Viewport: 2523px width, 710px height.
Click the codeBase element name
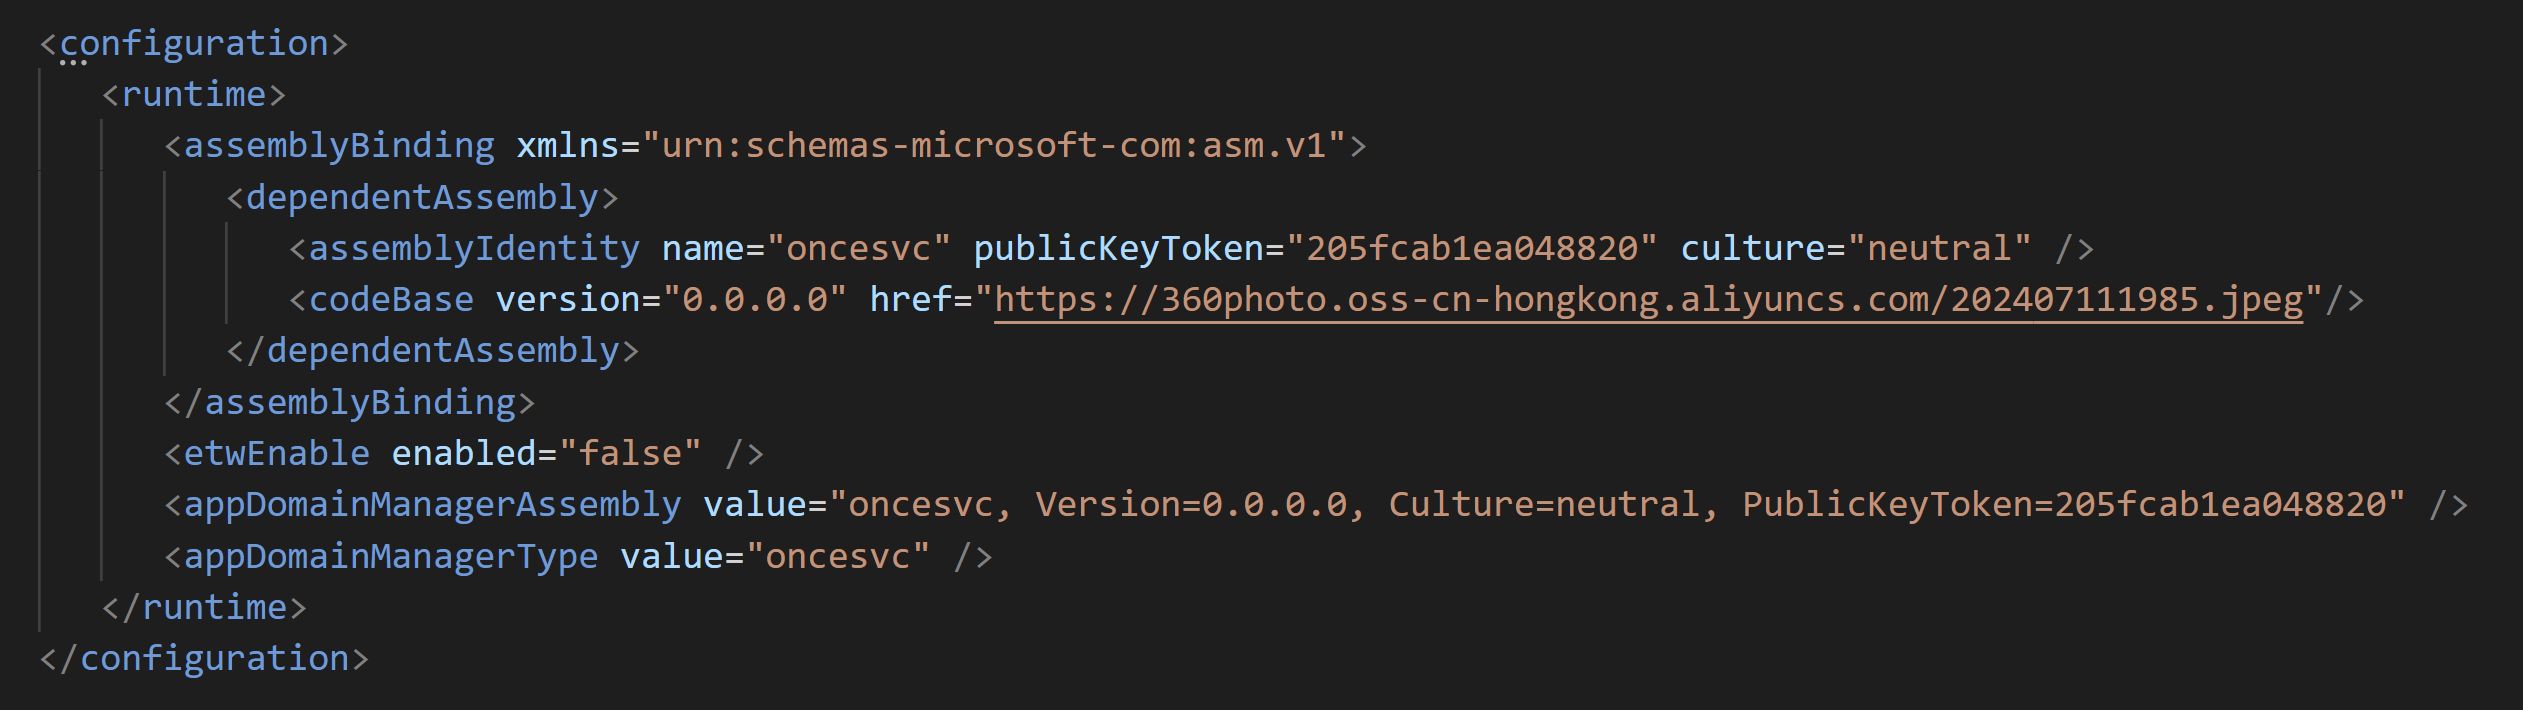pos(391,300)
